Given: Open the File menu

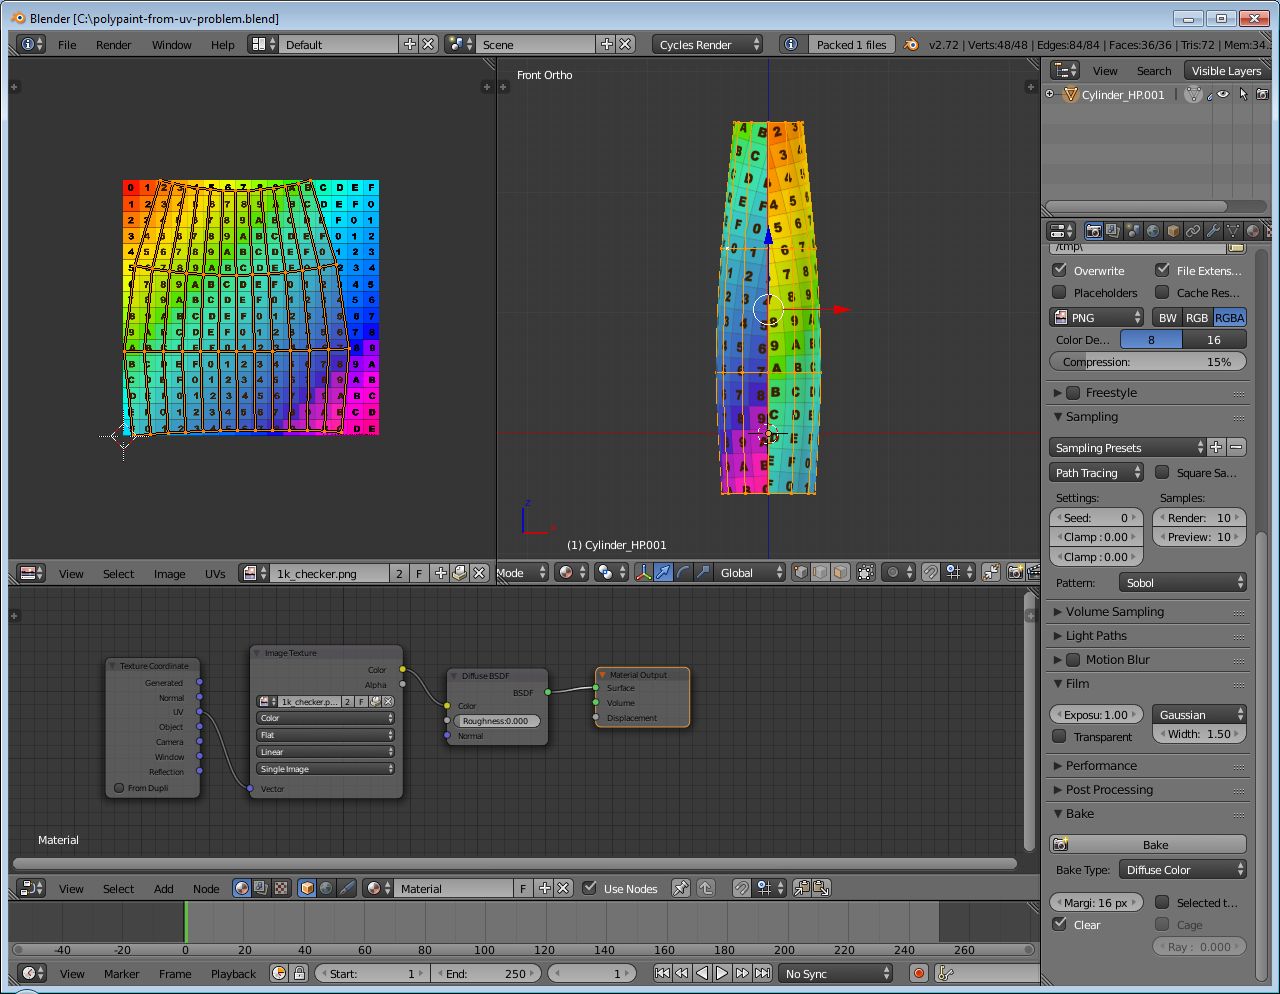Looking at the screenshot, I should [67, 44].
